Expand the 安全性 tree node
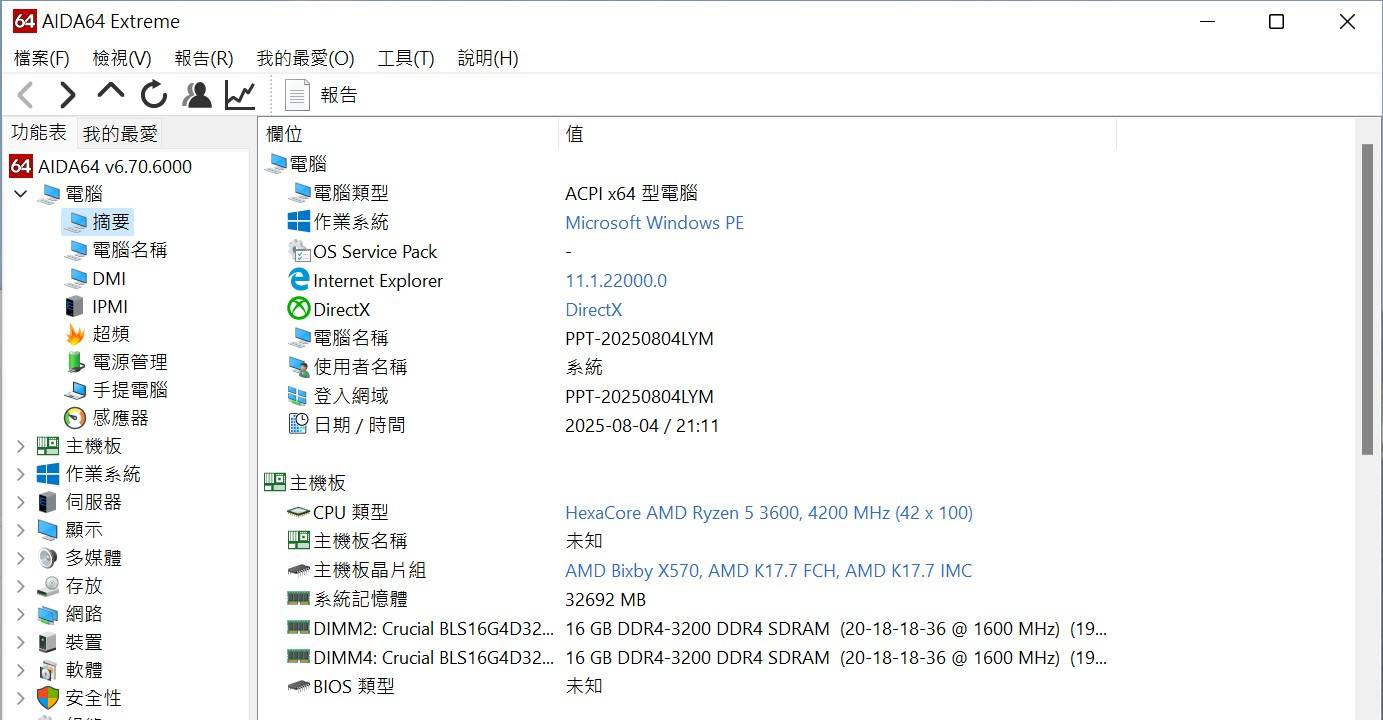The image size is (1383, 720). click(20, 698)
